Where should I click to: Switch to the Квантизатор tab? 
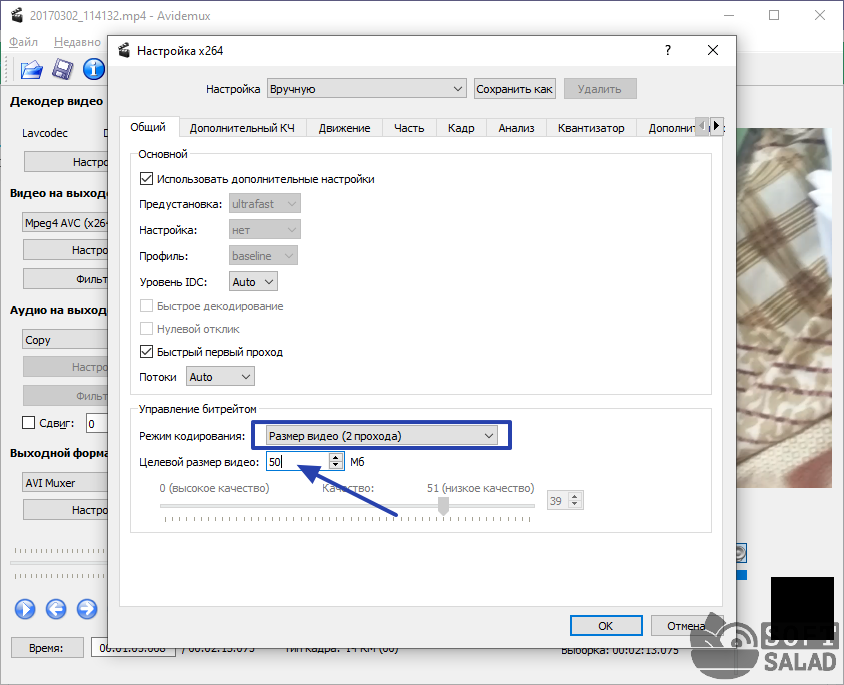[591, 128]
